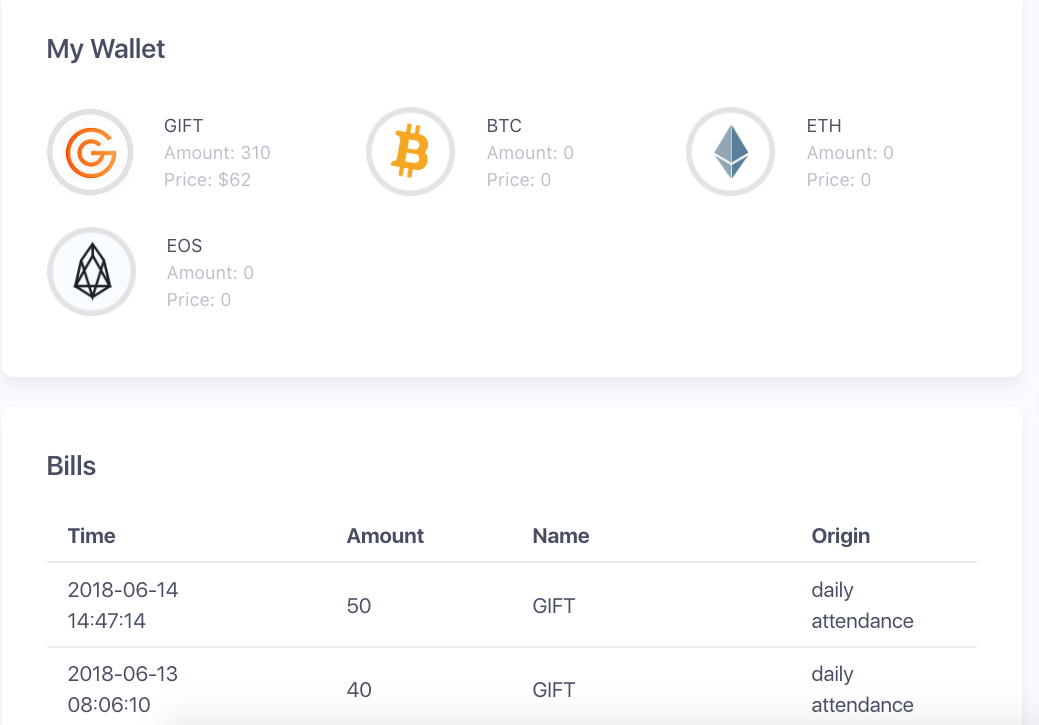Click the Amount column header

[x=385, y=535]
